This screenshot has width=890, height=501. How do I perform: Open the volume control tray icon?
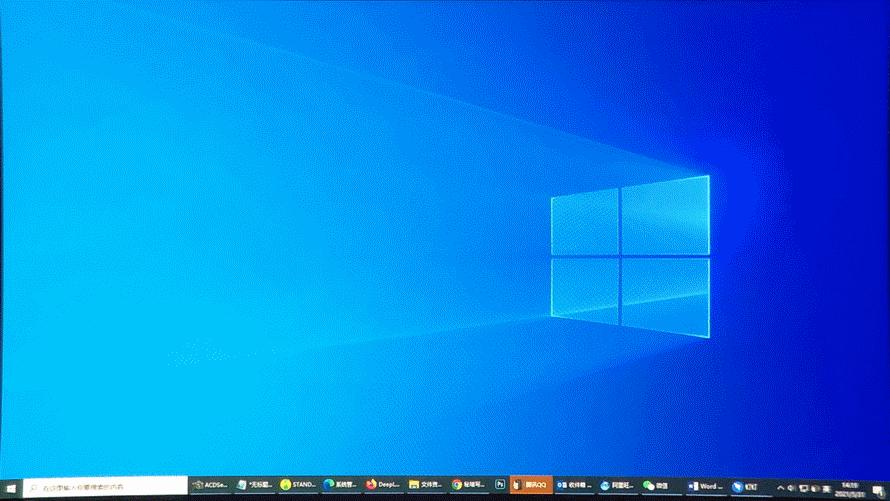point(791,488)
